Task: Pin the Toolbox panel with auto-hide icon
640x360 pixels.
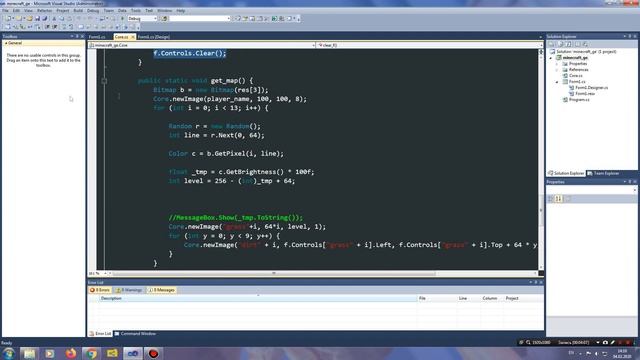Action: tap(77, 36)
